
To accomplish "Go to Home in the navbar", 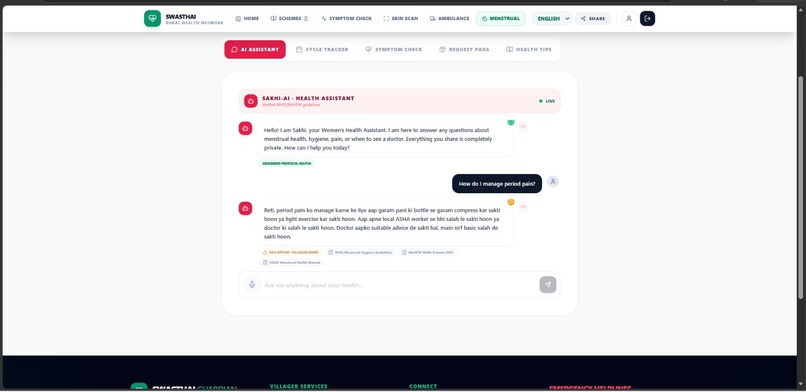I will click(247, 18).
